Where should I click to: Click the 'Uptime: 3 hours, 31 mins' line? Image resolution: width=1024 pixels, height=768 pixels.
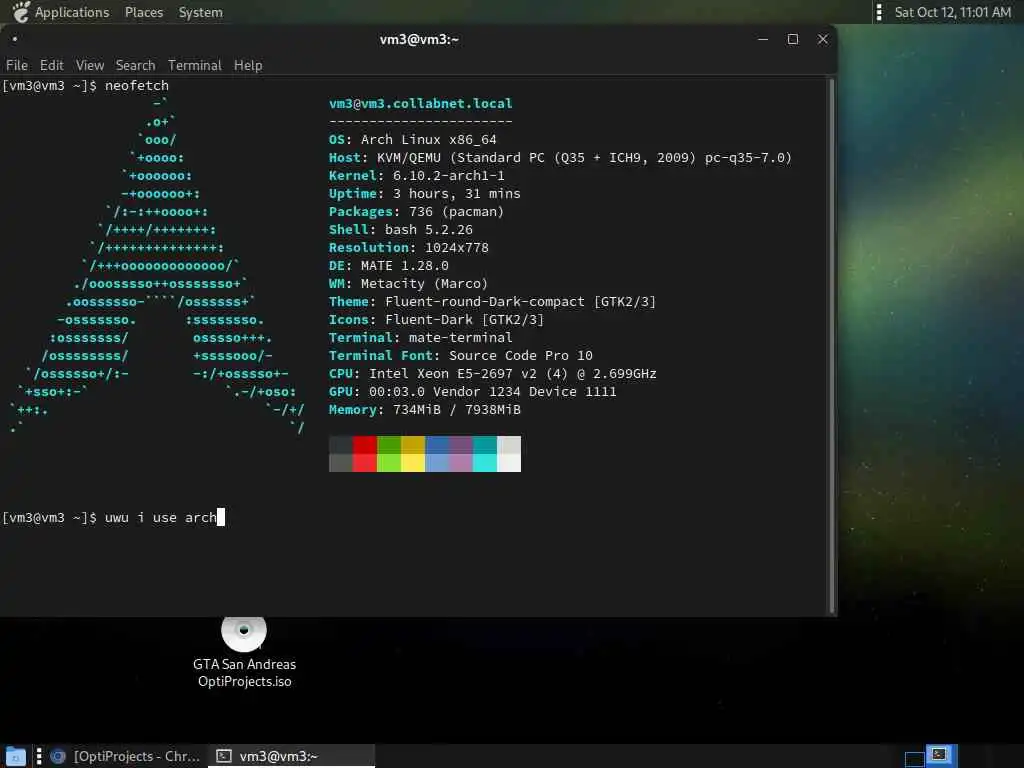click(x=424, y=193)
